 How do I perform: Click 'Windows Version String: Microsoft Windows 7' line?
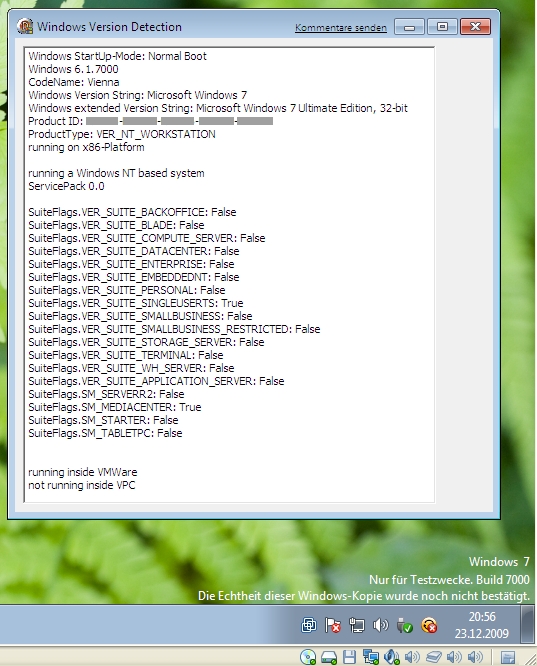point(137,95)
